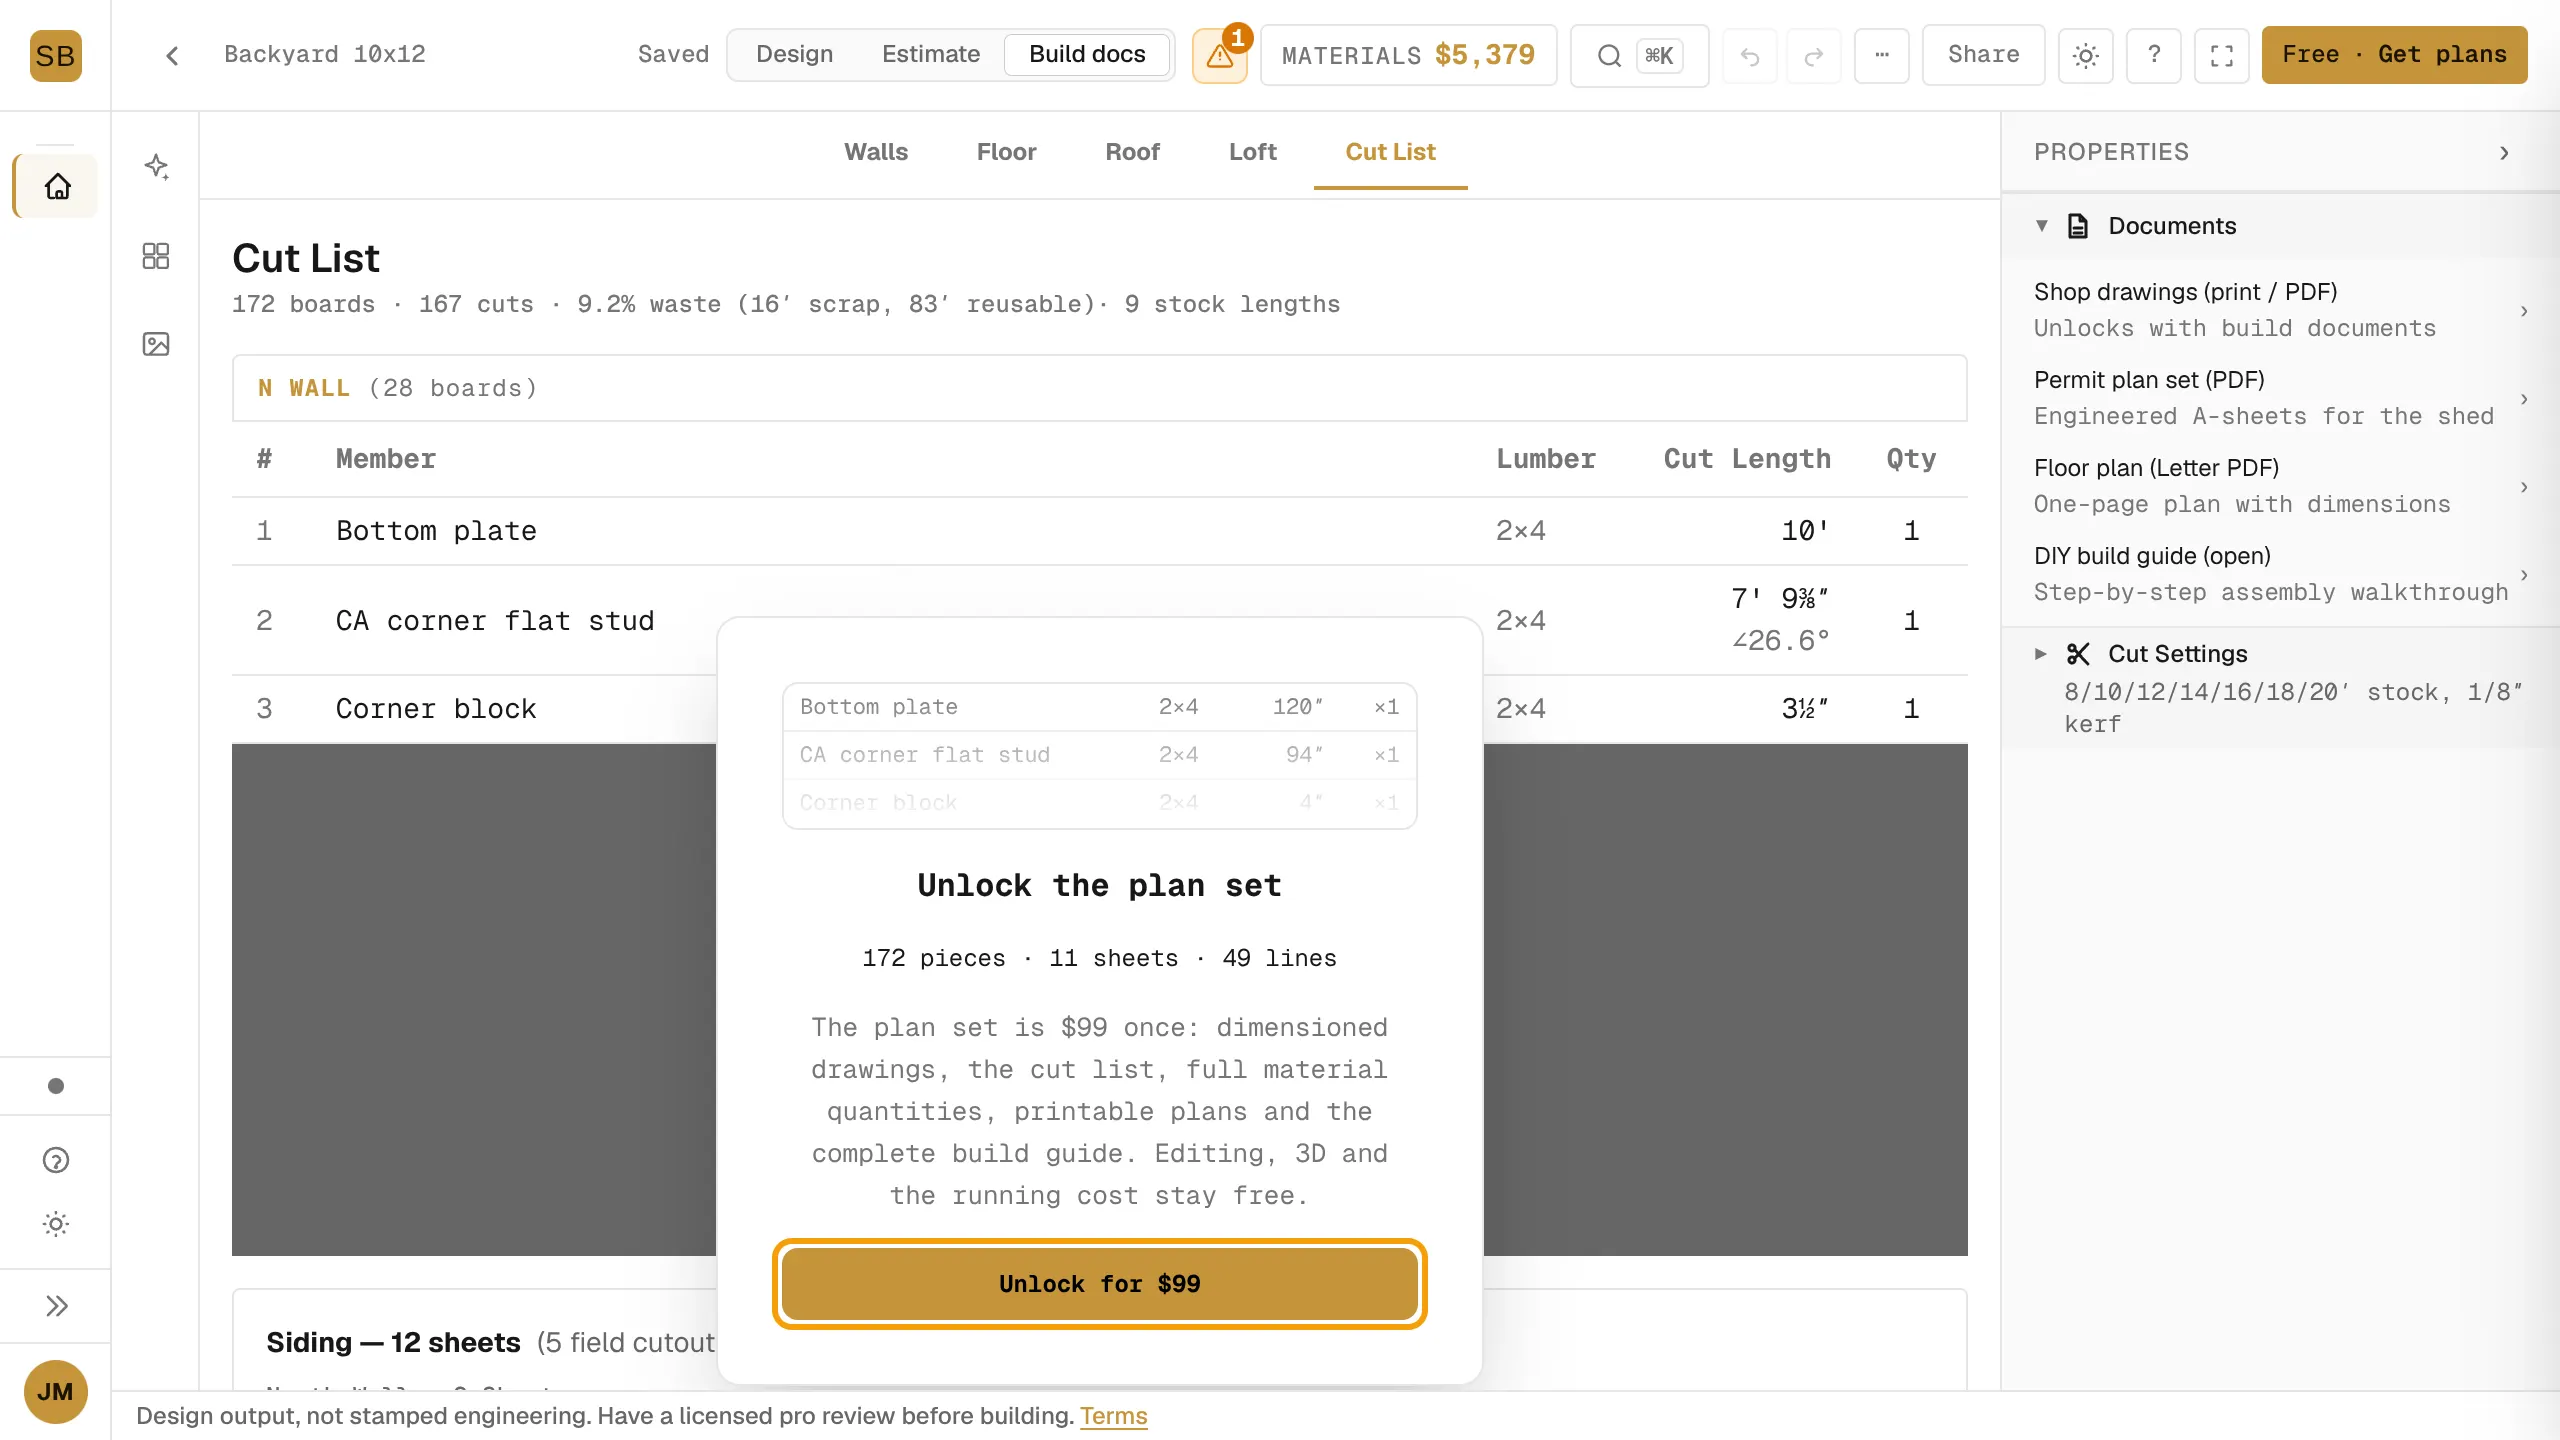Toggle theme with top bar sun icon

tap(2085, 55)
